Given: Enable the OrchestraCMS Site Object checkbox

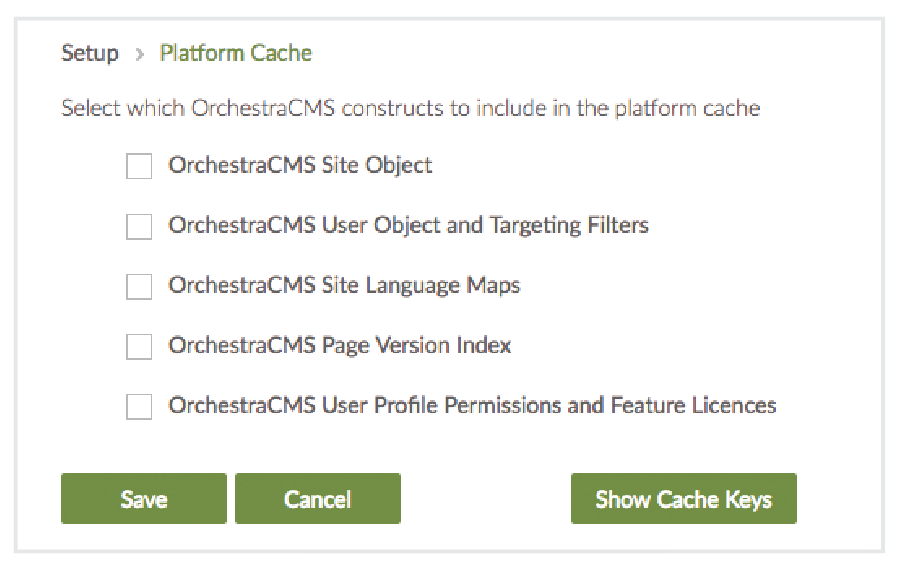Looking at the screenshot, I should point(139,166).
